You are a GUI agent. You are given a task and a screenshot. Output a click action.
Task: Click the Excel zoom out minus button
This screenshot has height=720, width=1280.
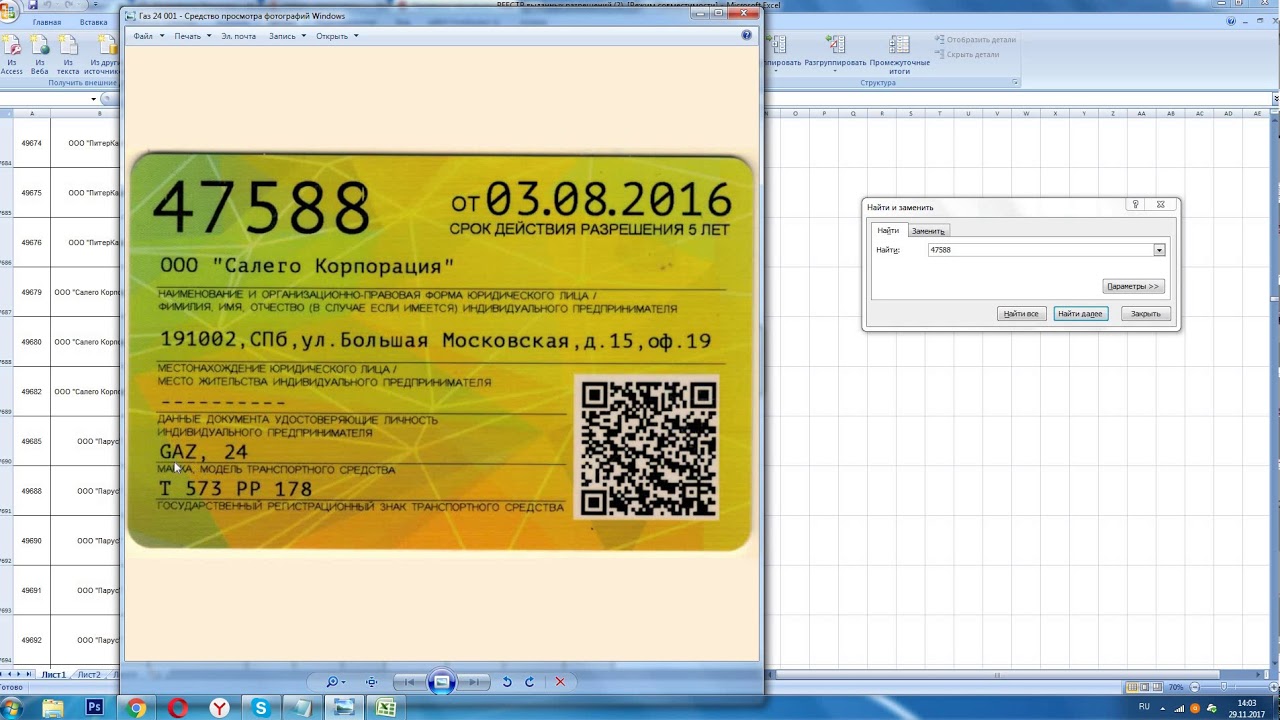coord(1194,687)
